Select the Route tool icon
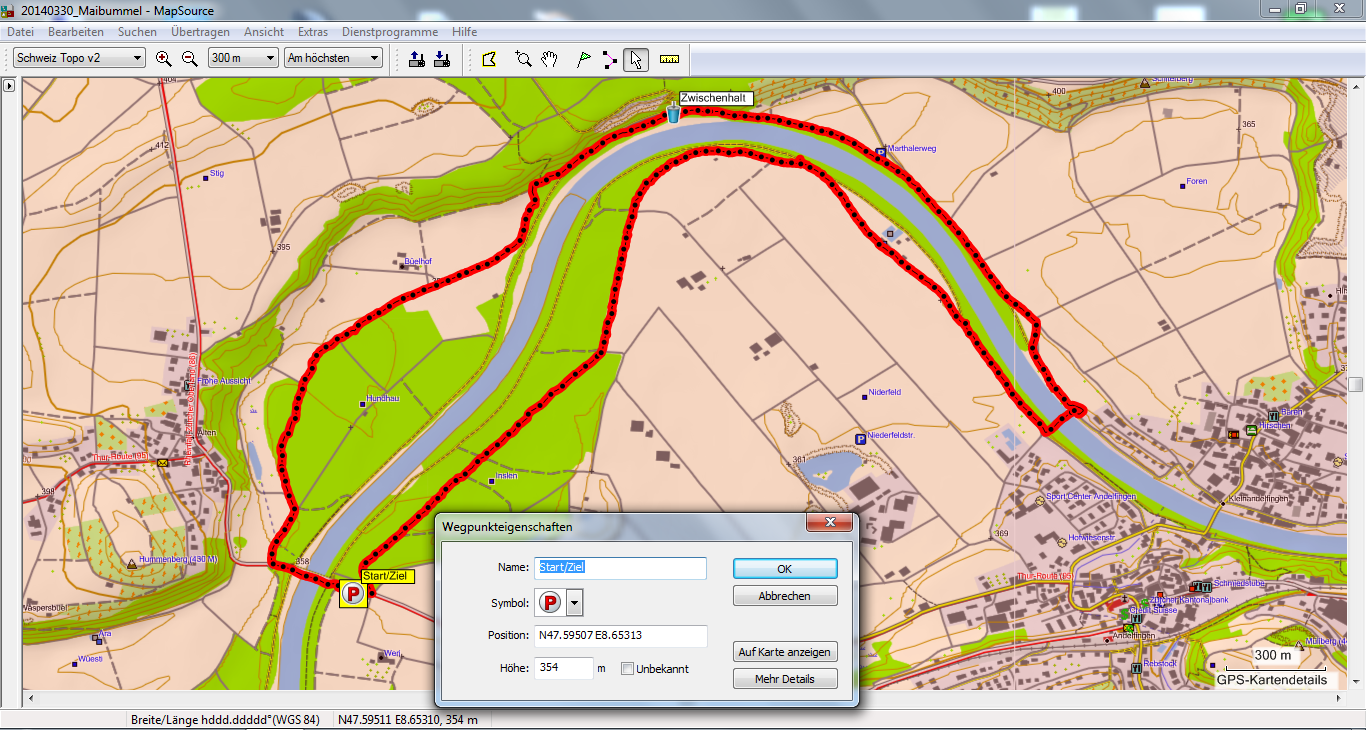Image resolution: width=1366 pixels, height=730 pixels. click(x=610, y=59)
